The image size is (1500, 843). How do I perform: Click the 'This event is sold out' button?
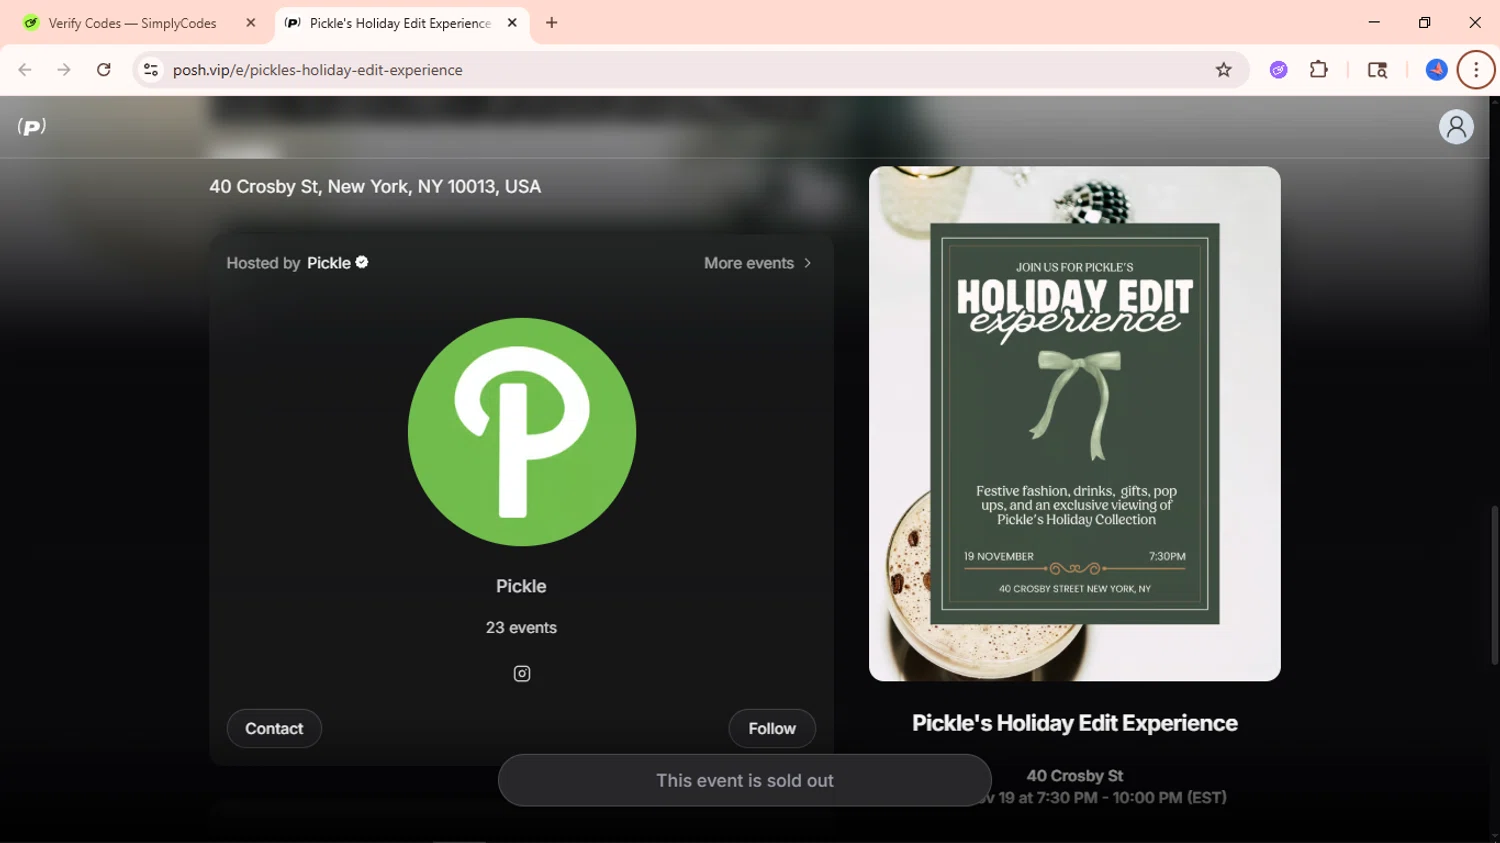[x=745, y=780]
